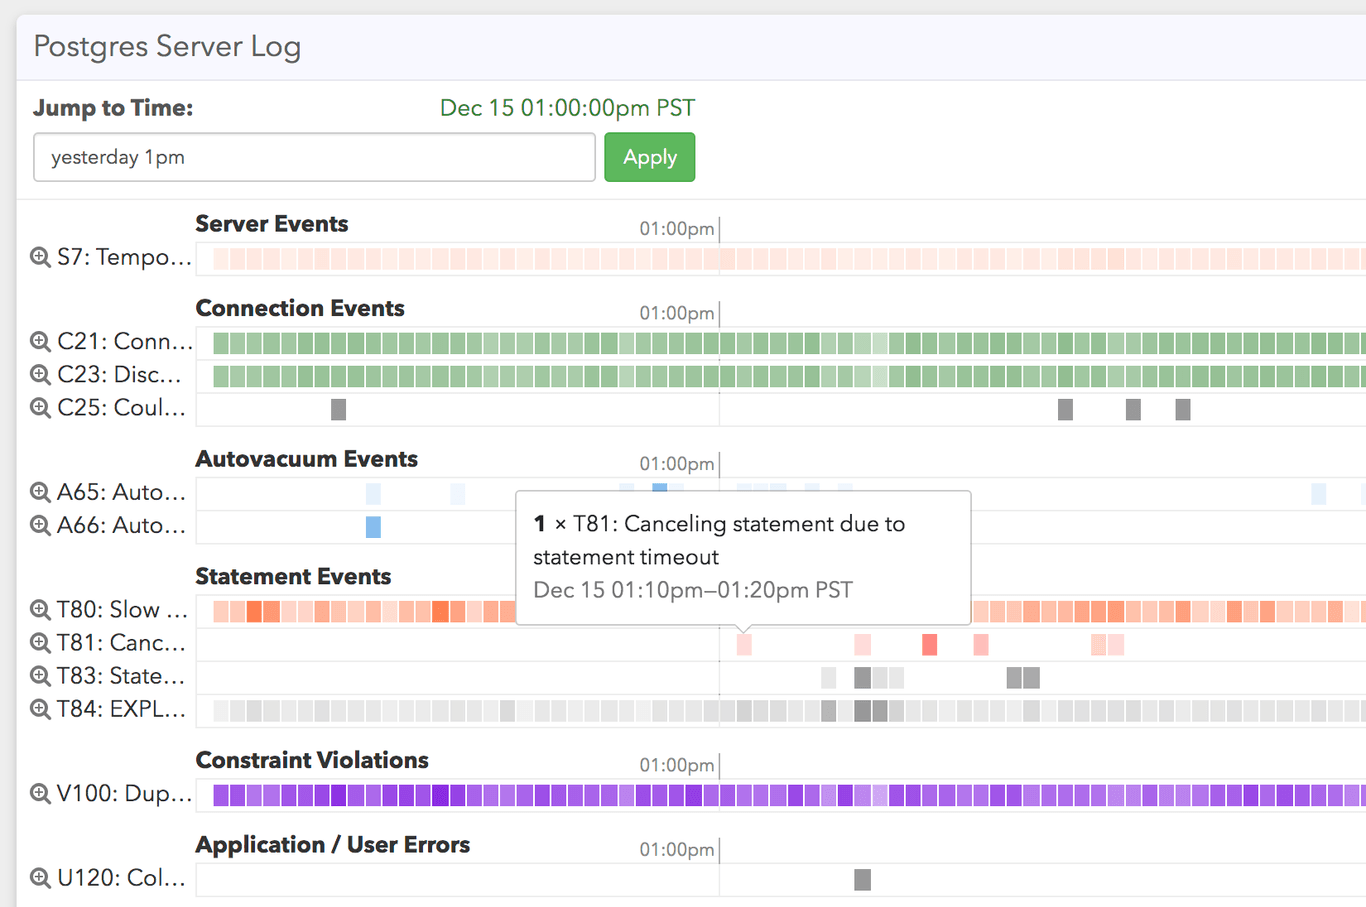Screen dimensions: 1366x907
Task: Click zoom icon next to U120: Col…
Action: 40,878
